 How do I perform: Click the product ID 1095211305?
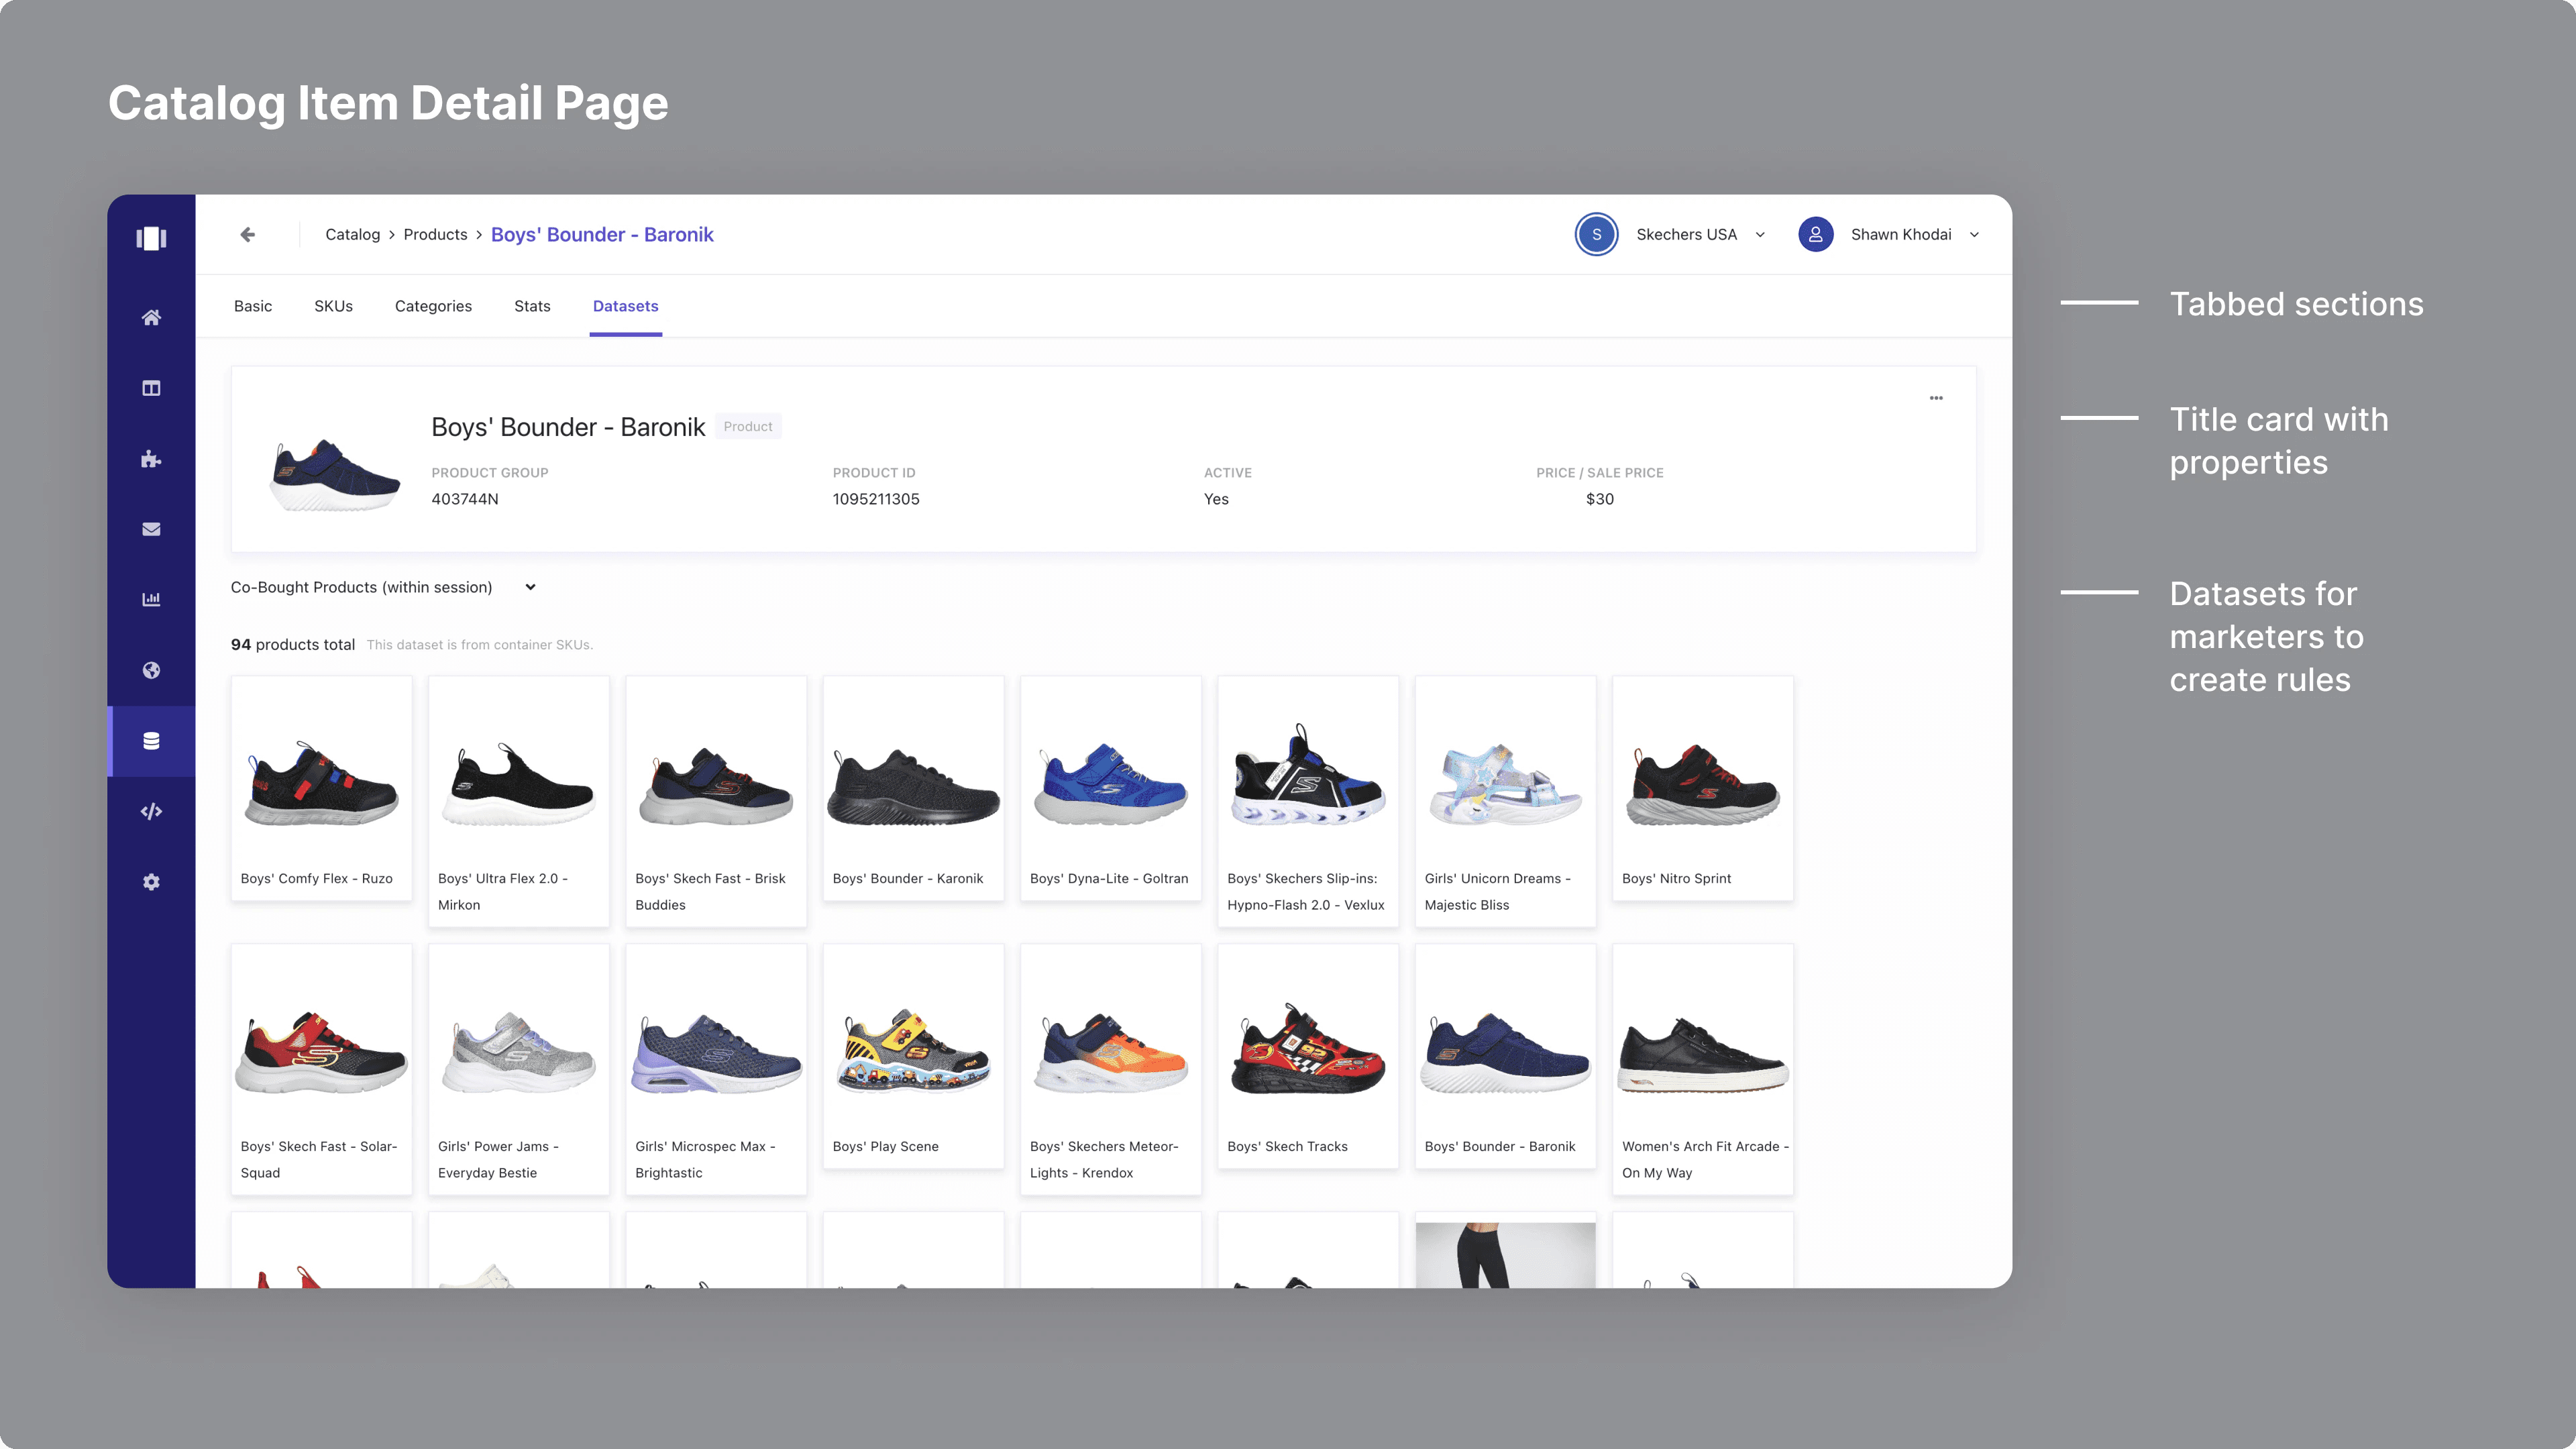tap(876, 499)
